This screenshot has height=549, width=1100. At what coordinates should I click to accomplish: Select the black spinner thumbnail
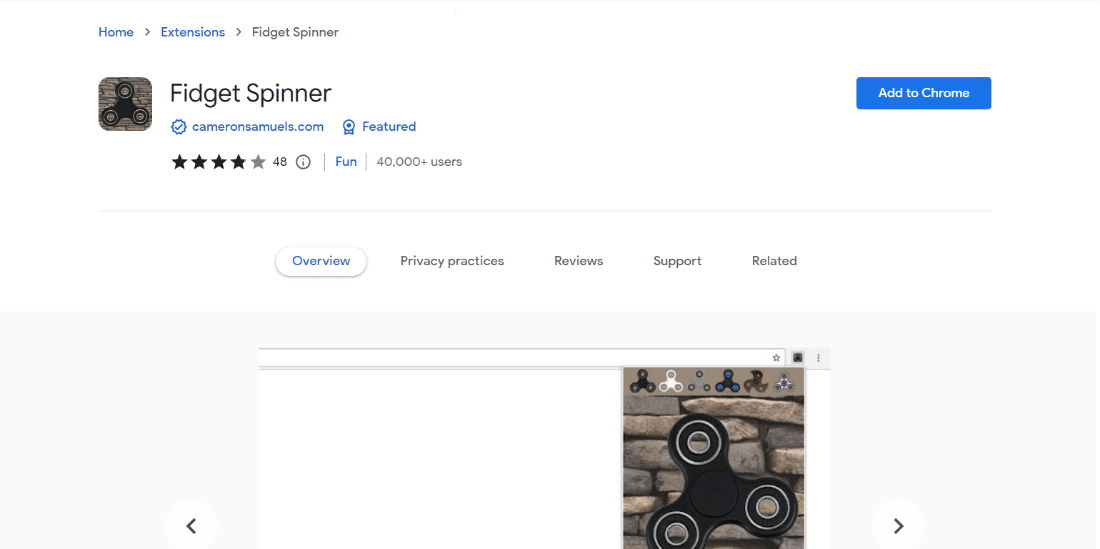[641, 381]
